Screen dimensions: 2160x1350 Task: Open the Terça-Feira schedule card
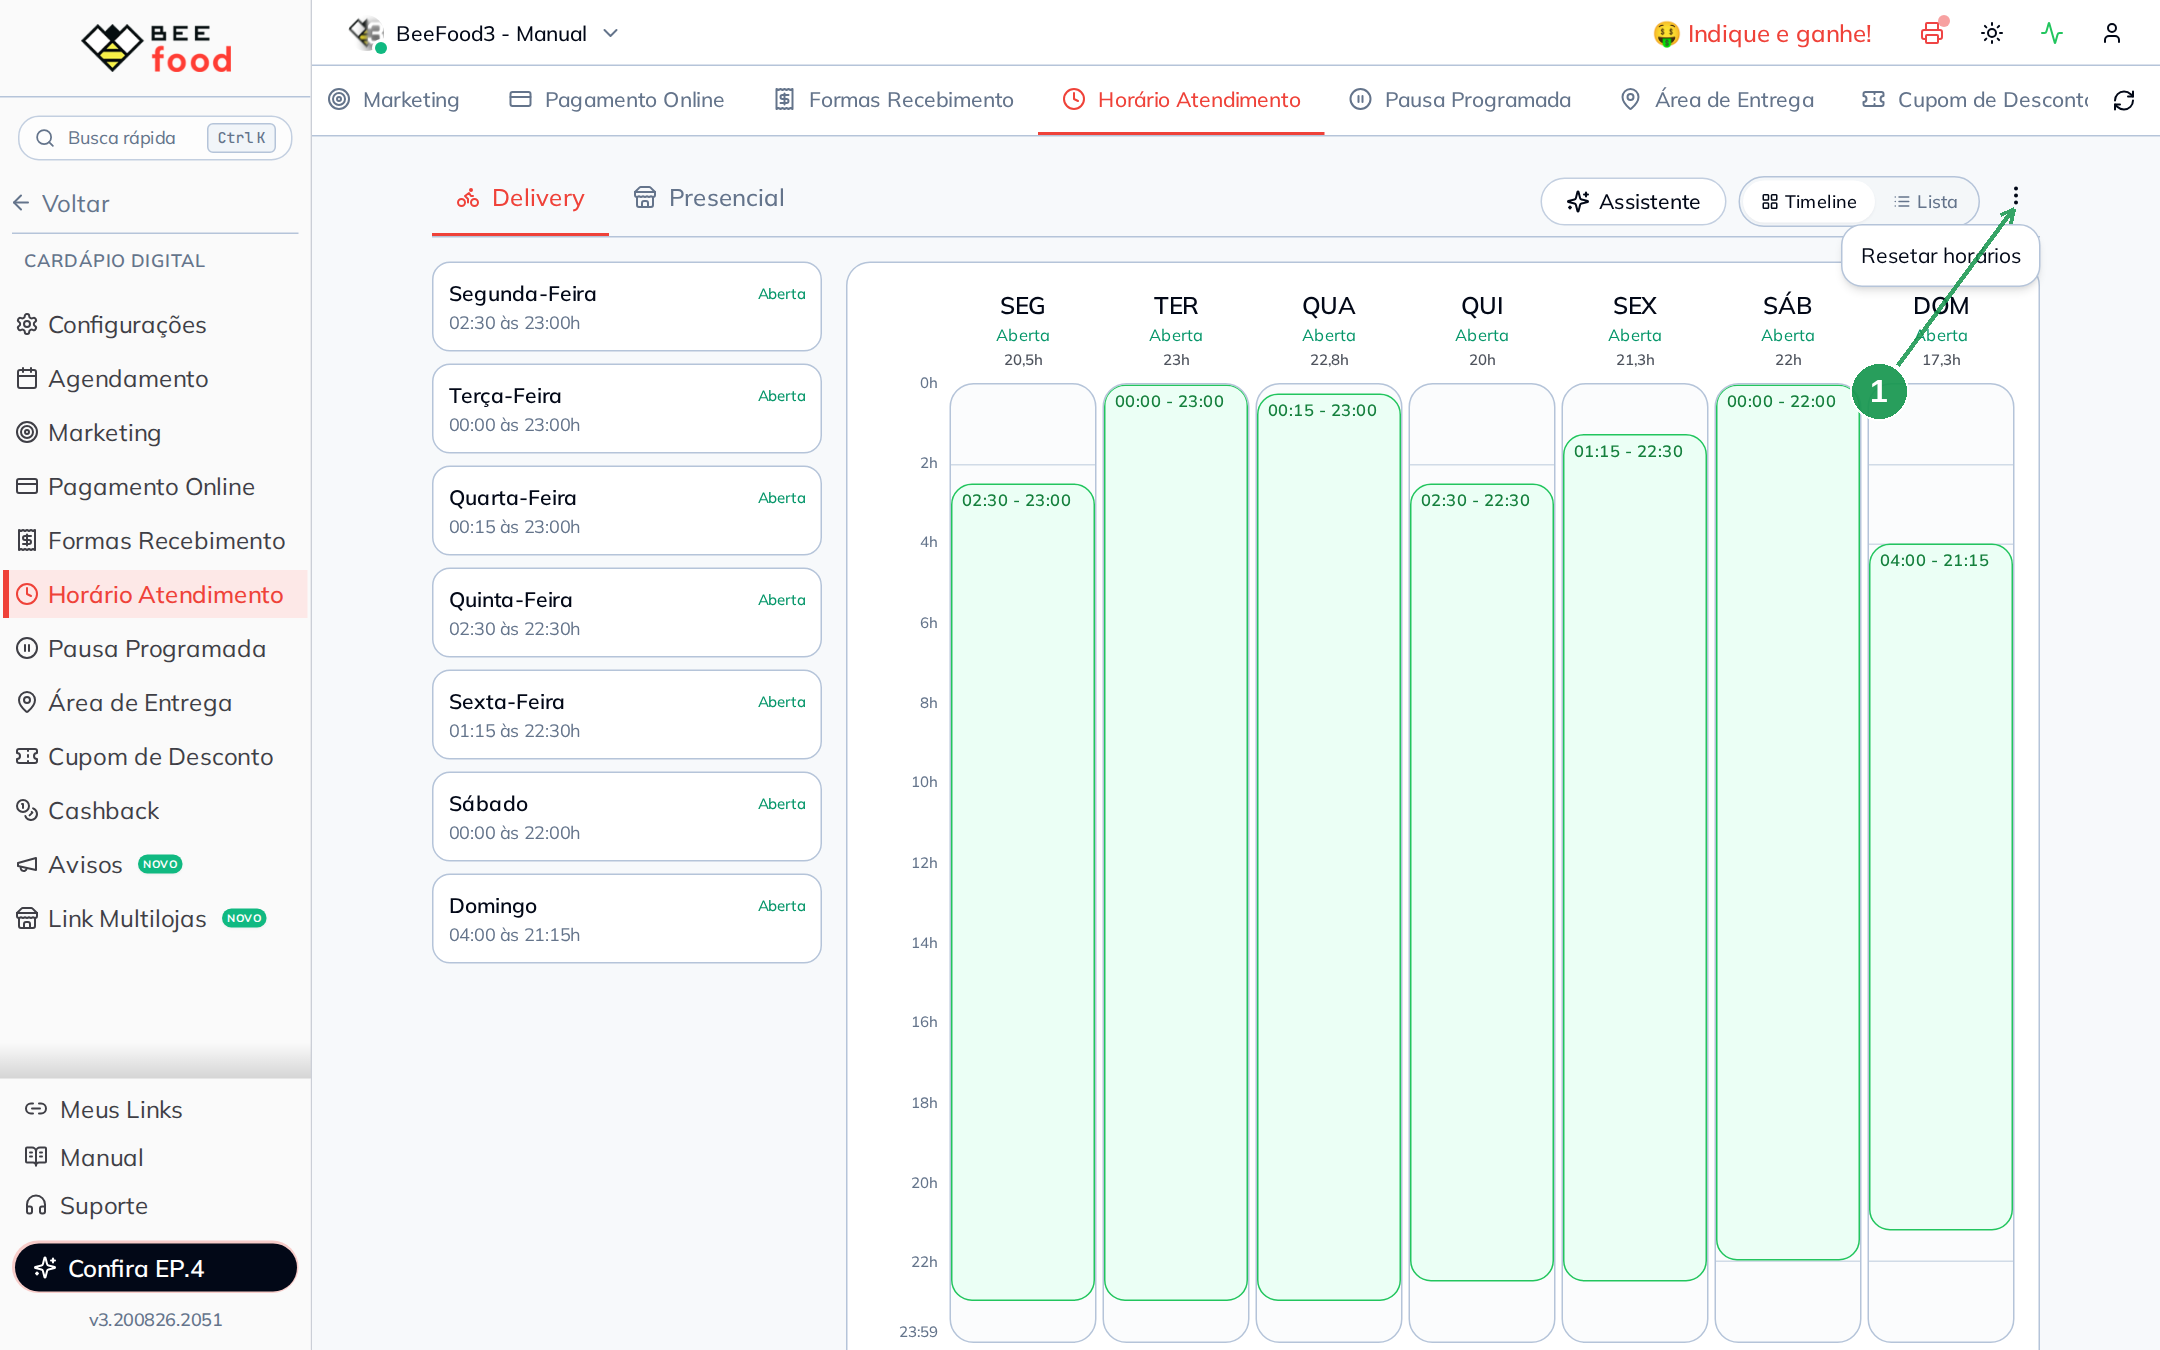coord(627,409)
